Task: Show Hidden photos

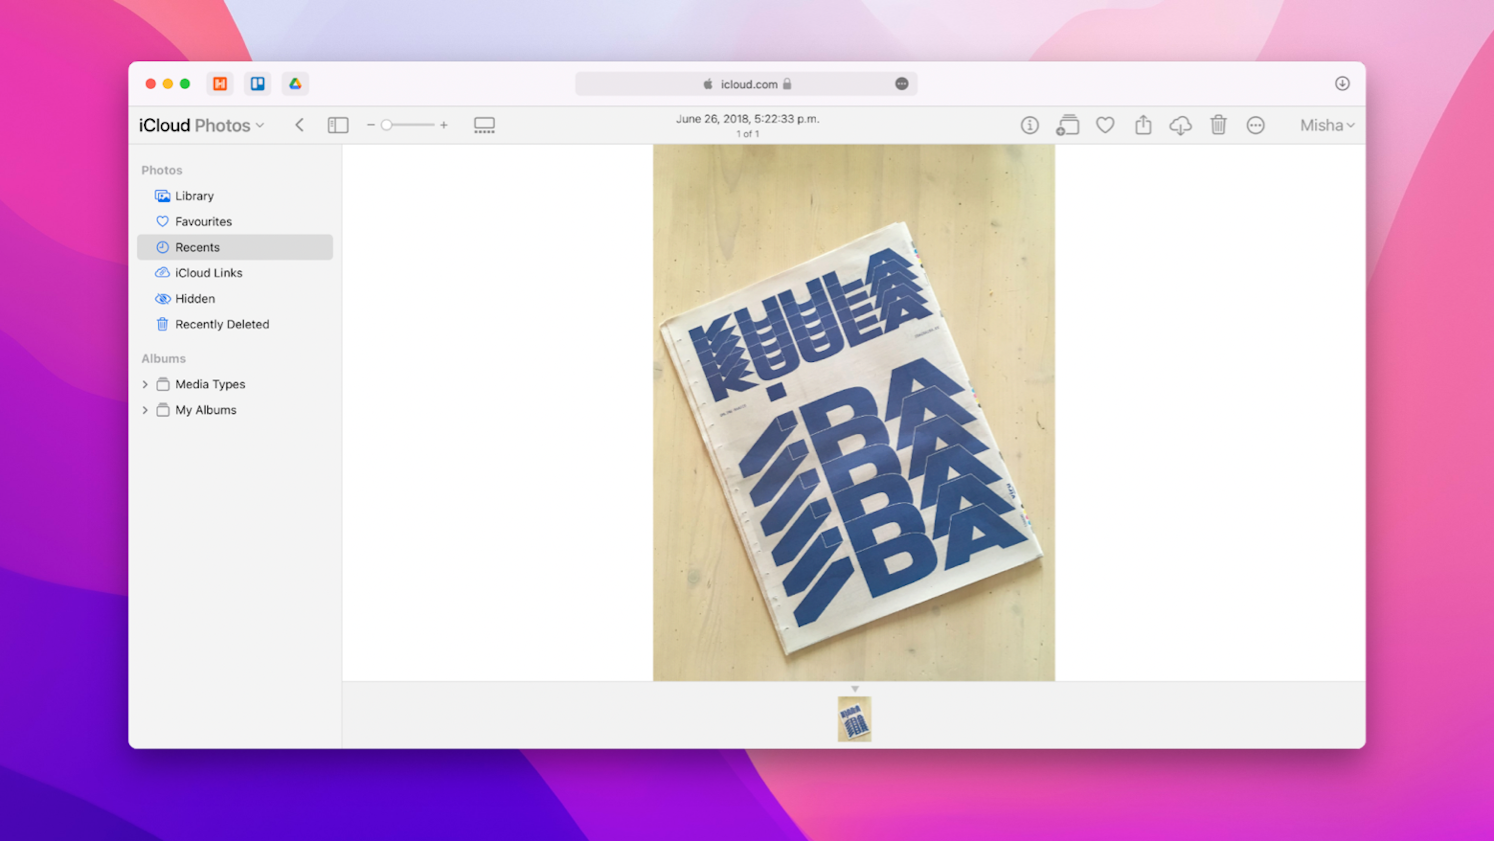Action: tap(193, 298)
